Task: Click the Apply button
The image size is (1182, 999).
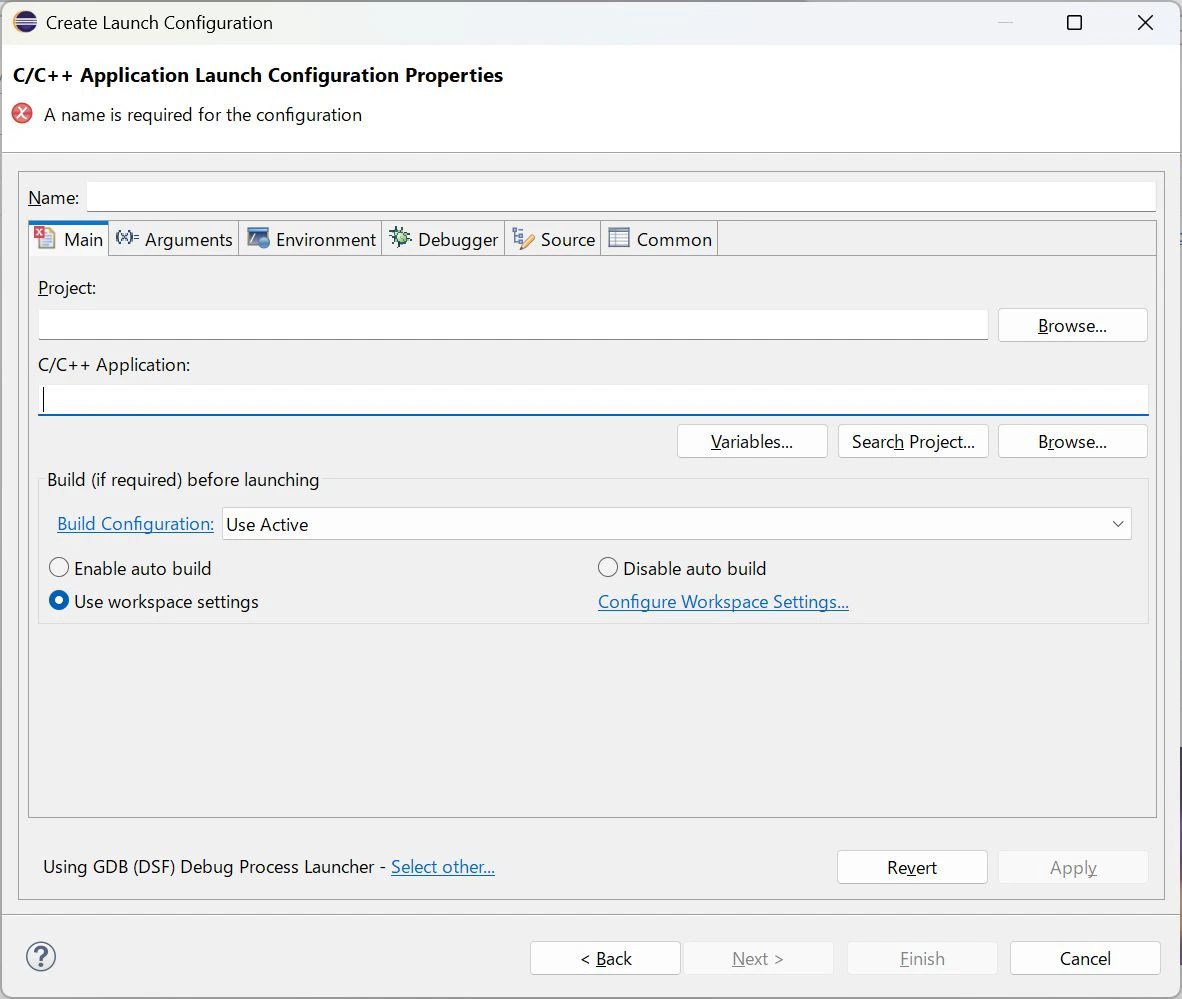Action: point(1073,867)
